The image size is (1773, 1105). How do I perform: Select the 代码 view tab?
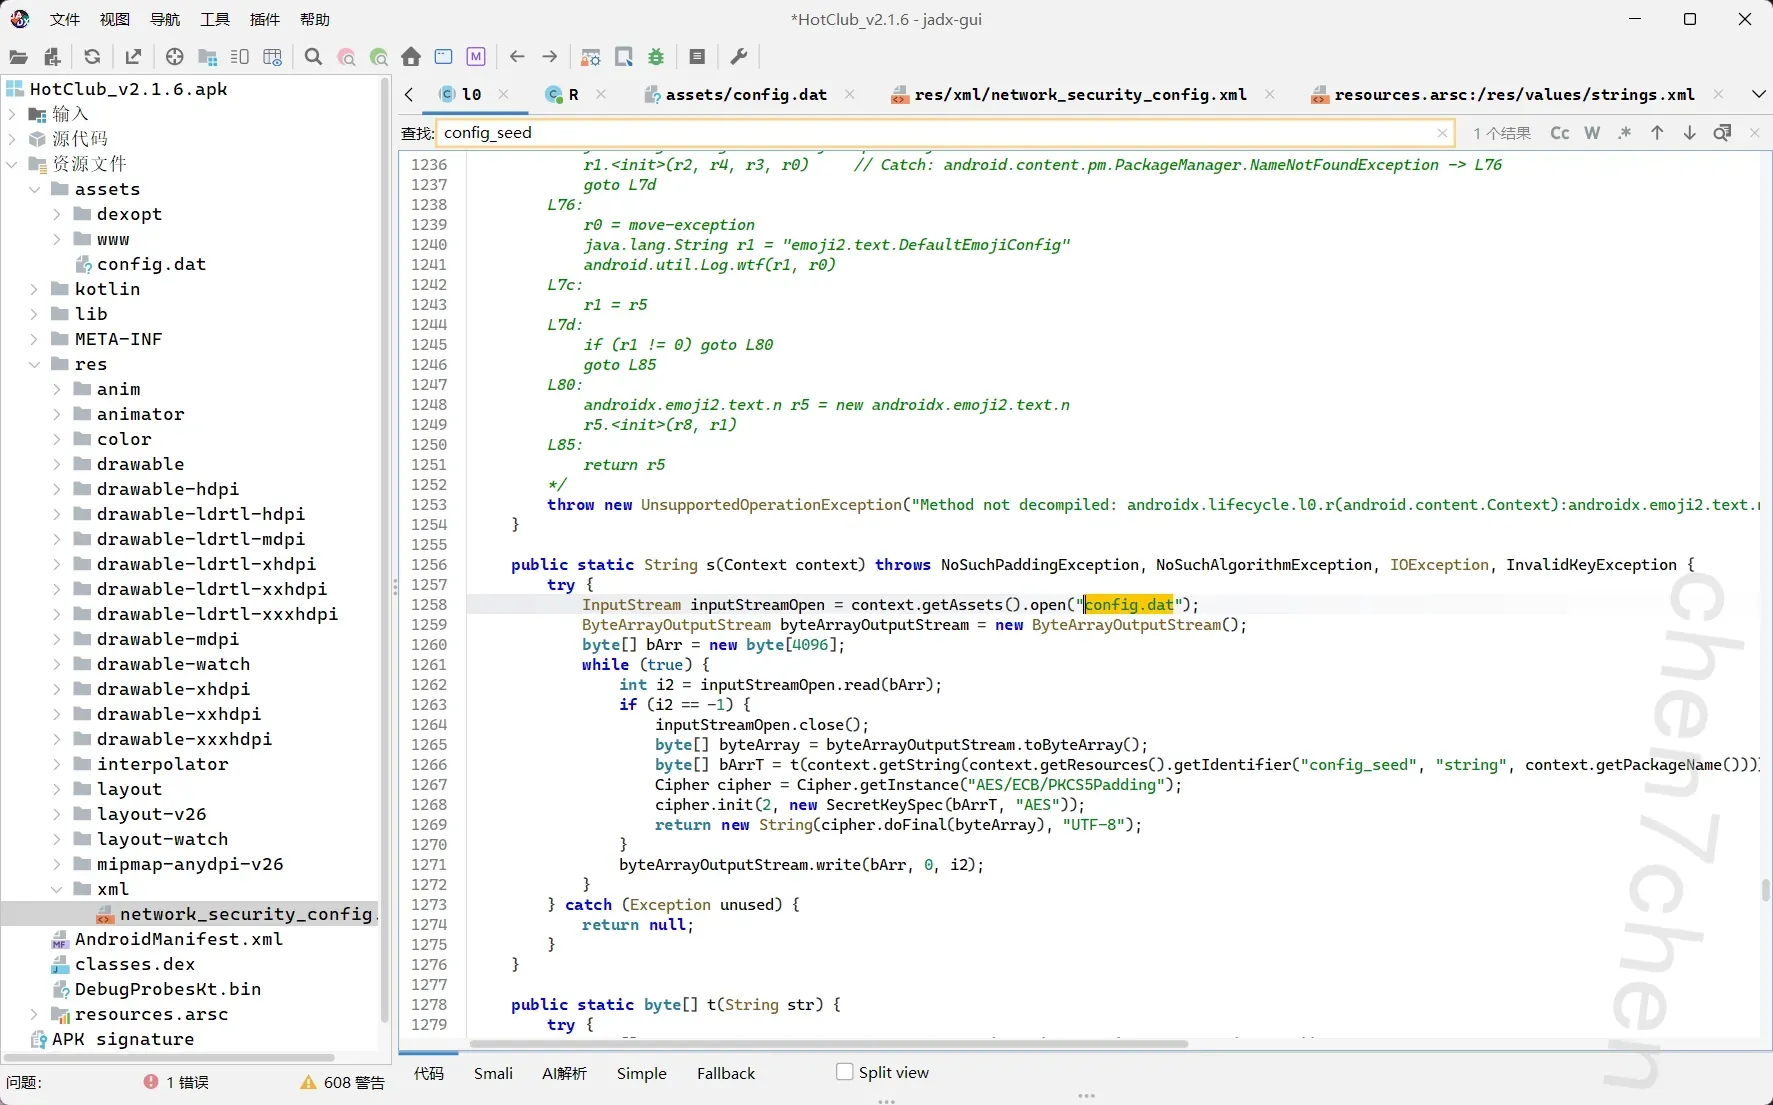pyautogui.click(x=429, y=1073)
